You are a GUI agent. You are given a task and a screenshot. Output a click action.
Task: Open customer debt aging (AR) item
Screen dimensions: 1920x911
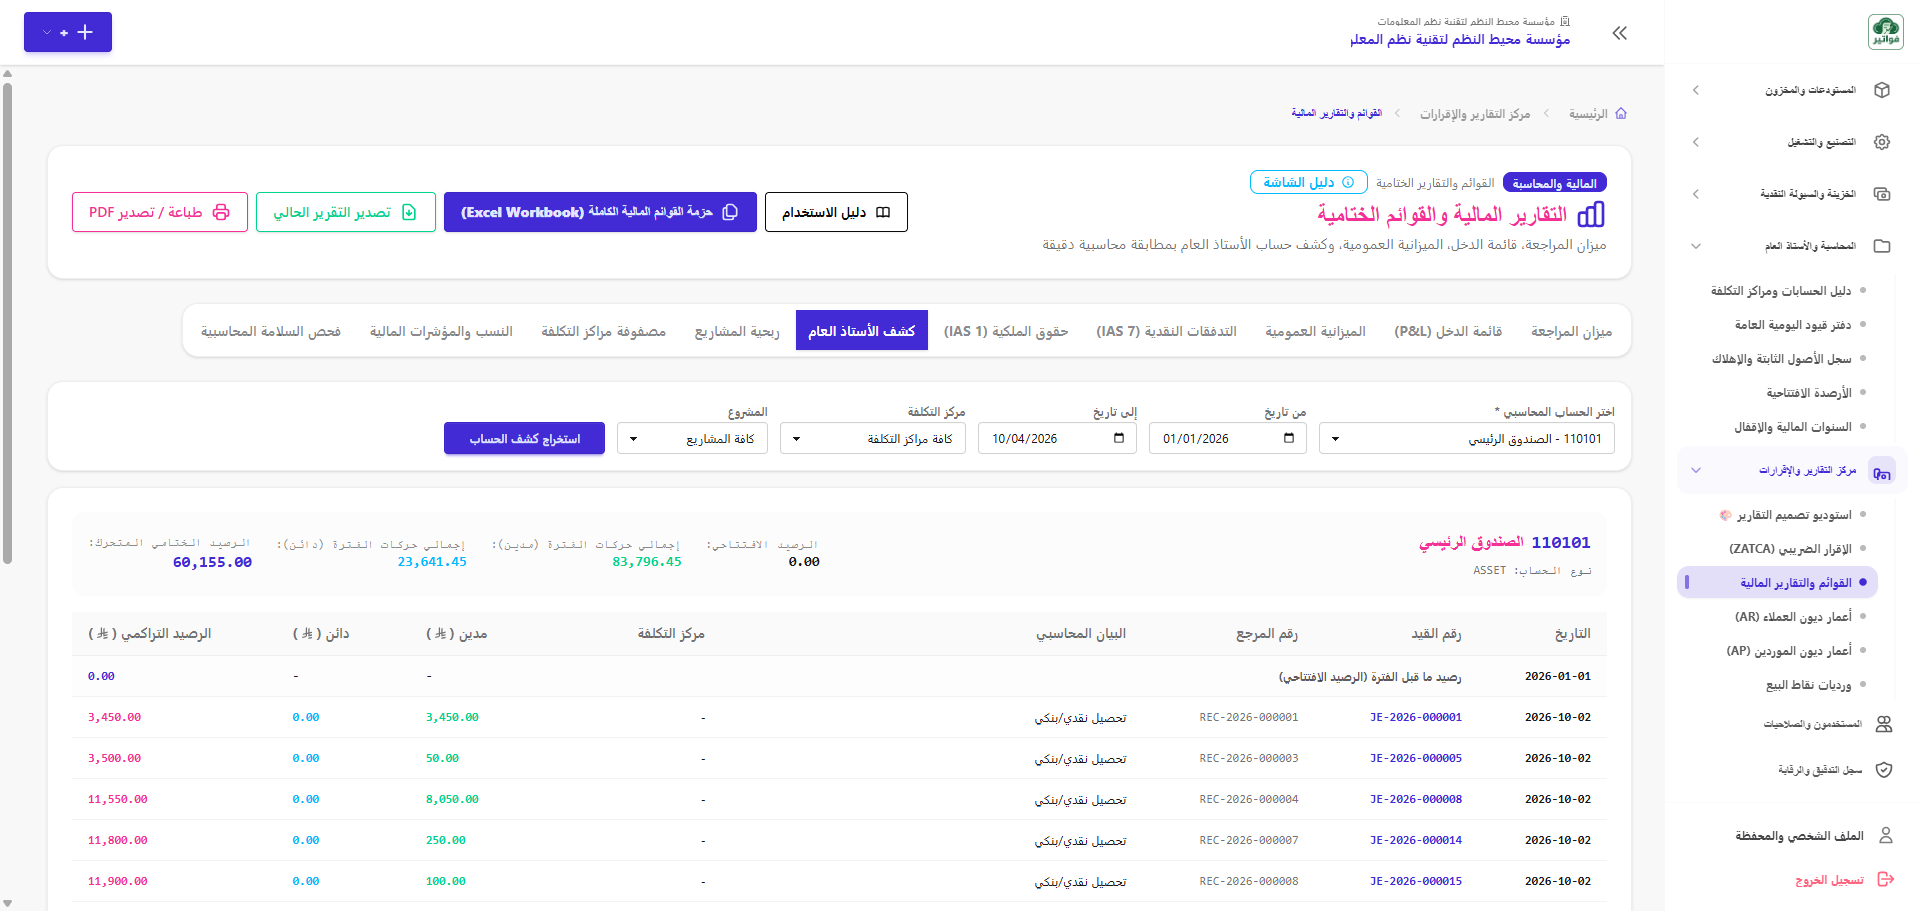[x=1793, y=617]
